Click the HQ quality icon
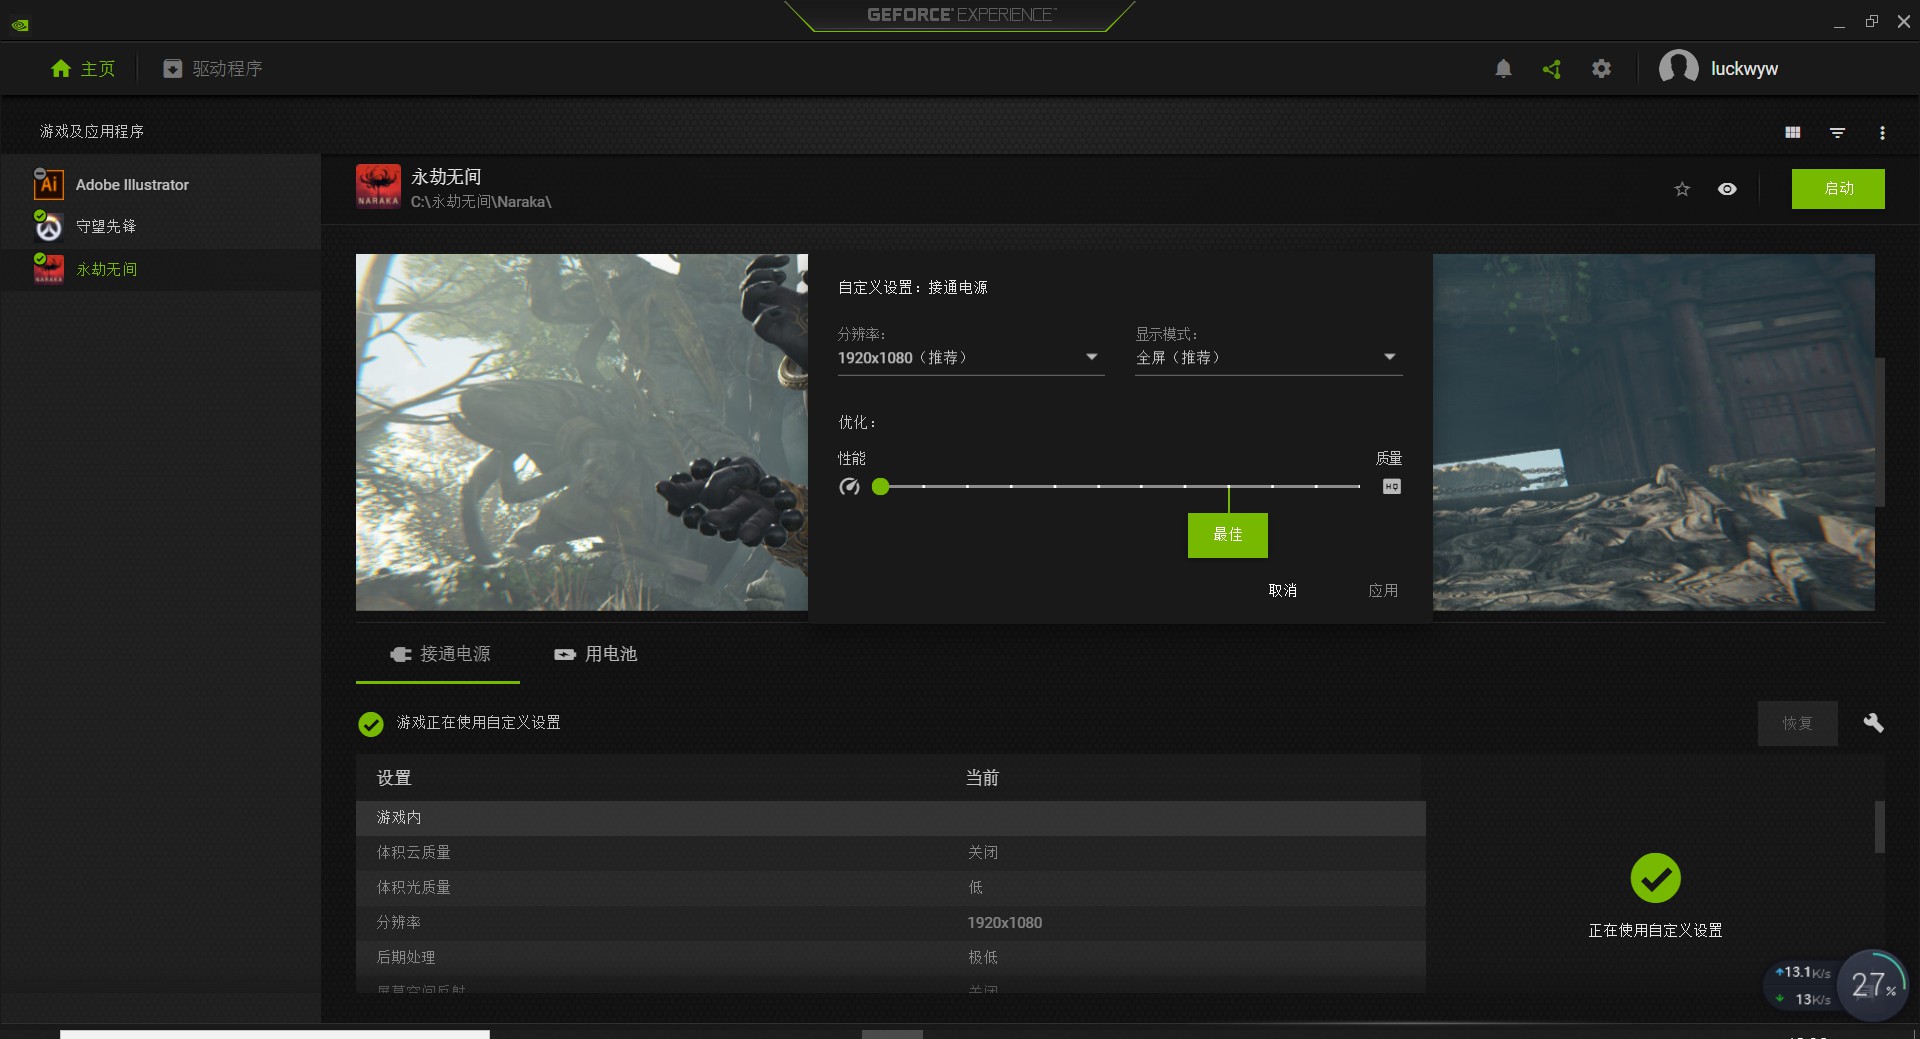 click(x=1392, y=487)
